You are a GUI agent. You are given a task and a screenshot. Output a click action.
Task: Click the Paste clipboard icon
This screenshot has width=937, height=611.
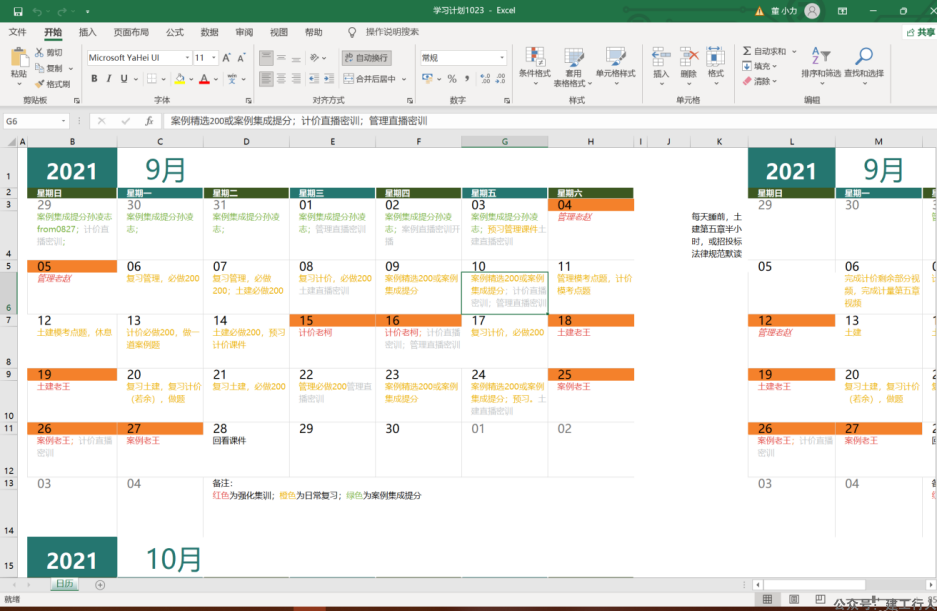point(19,58)
